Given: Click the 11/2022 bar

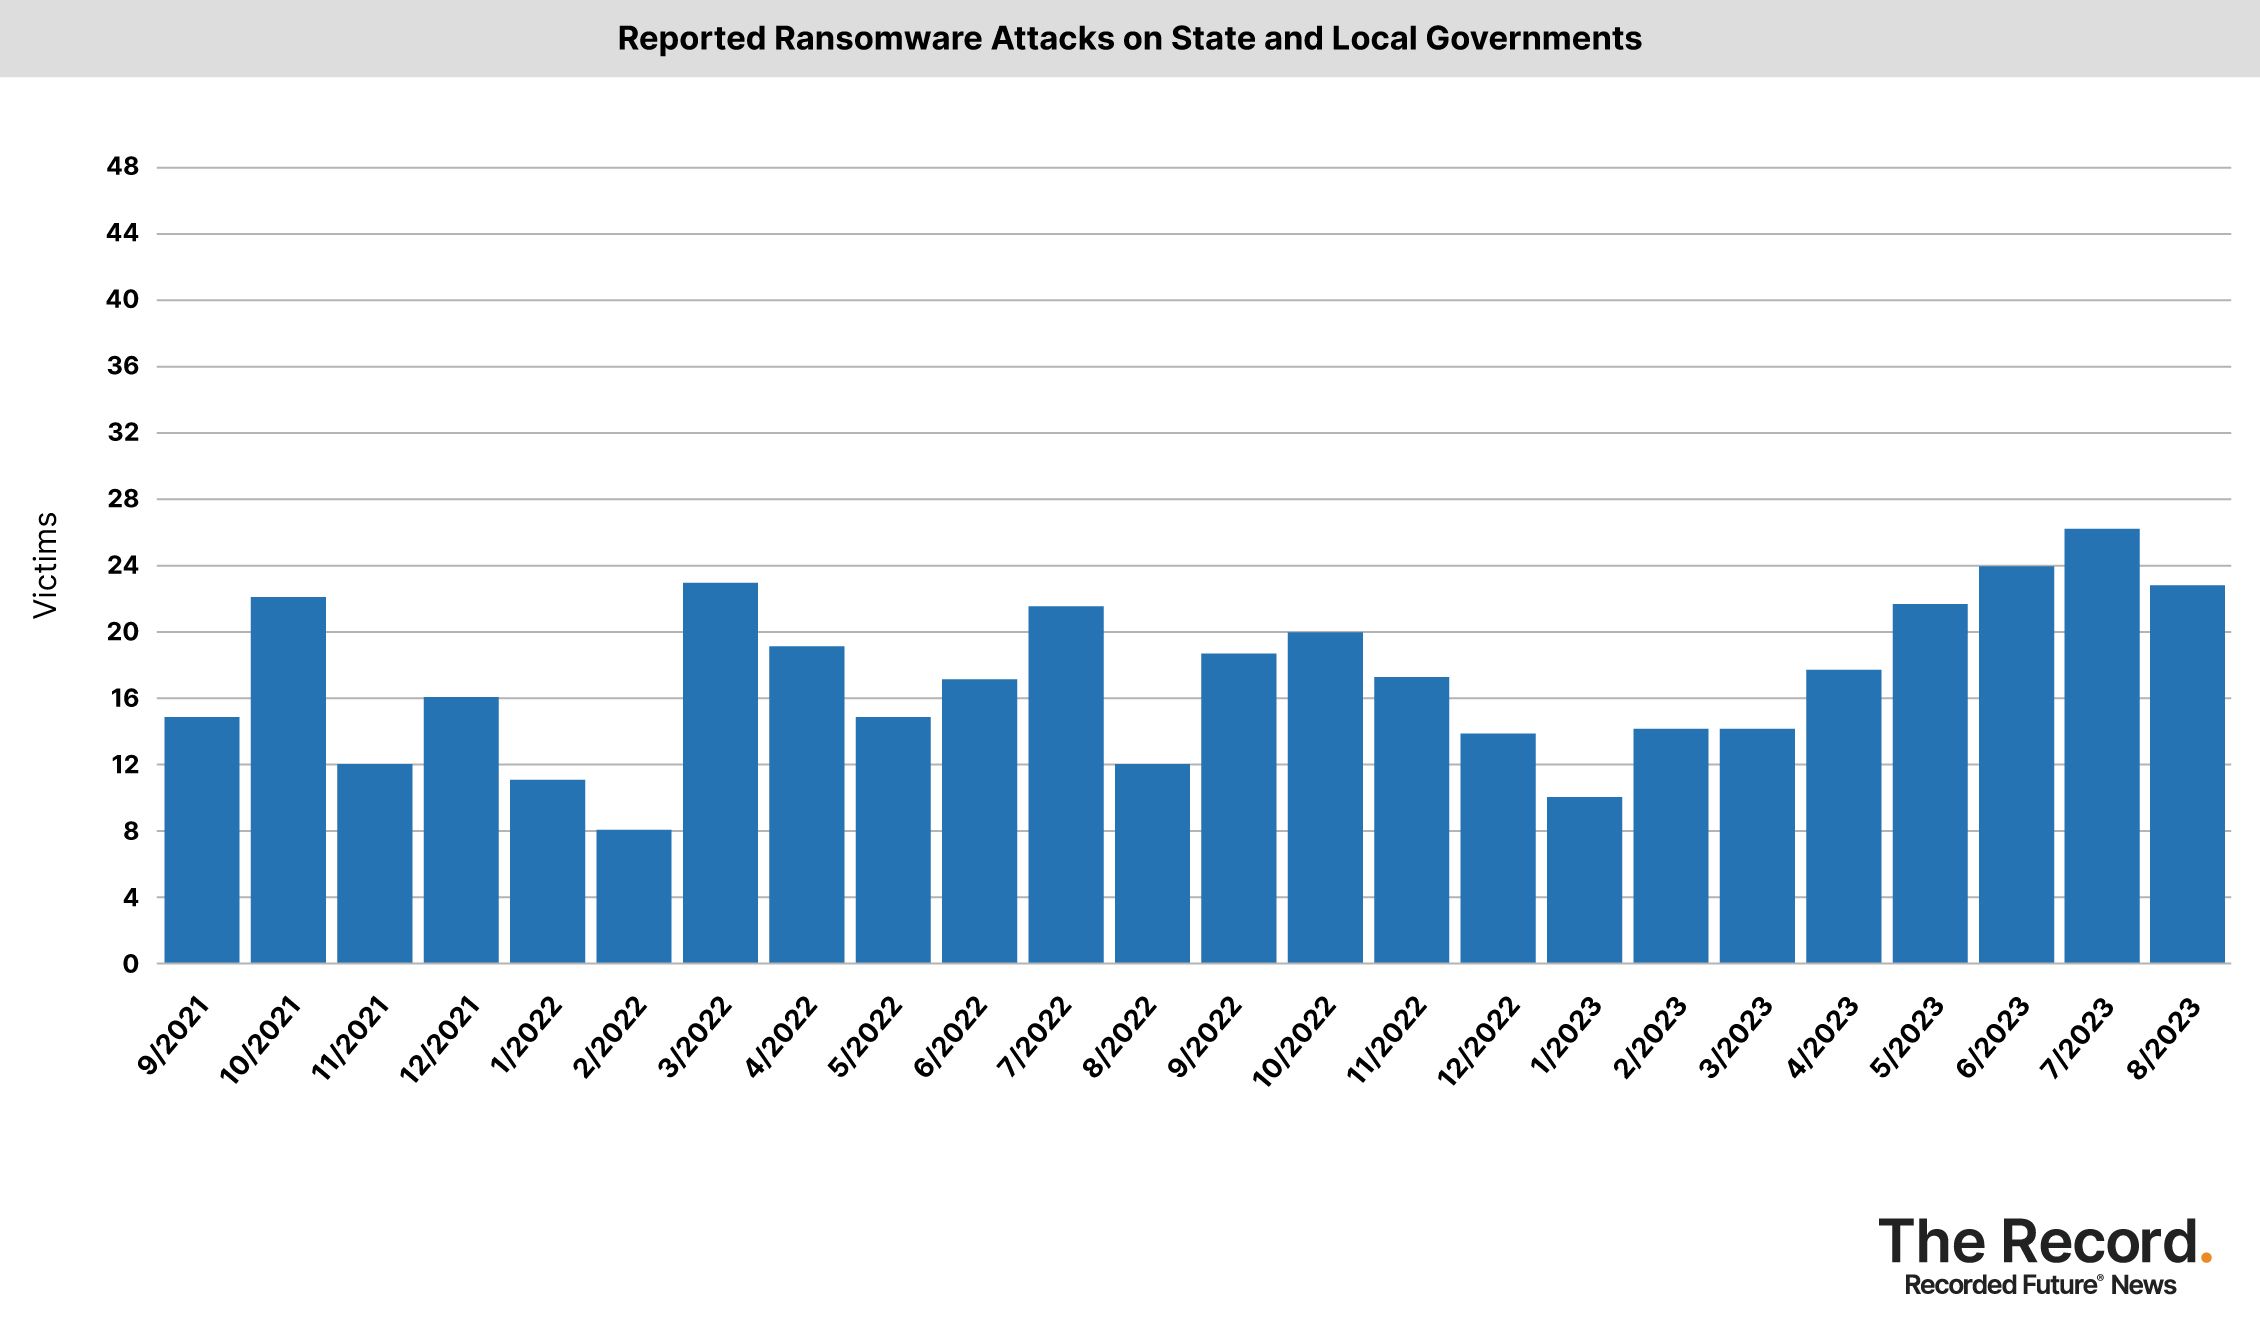Looking at the screenshot, I should 1412,820.
